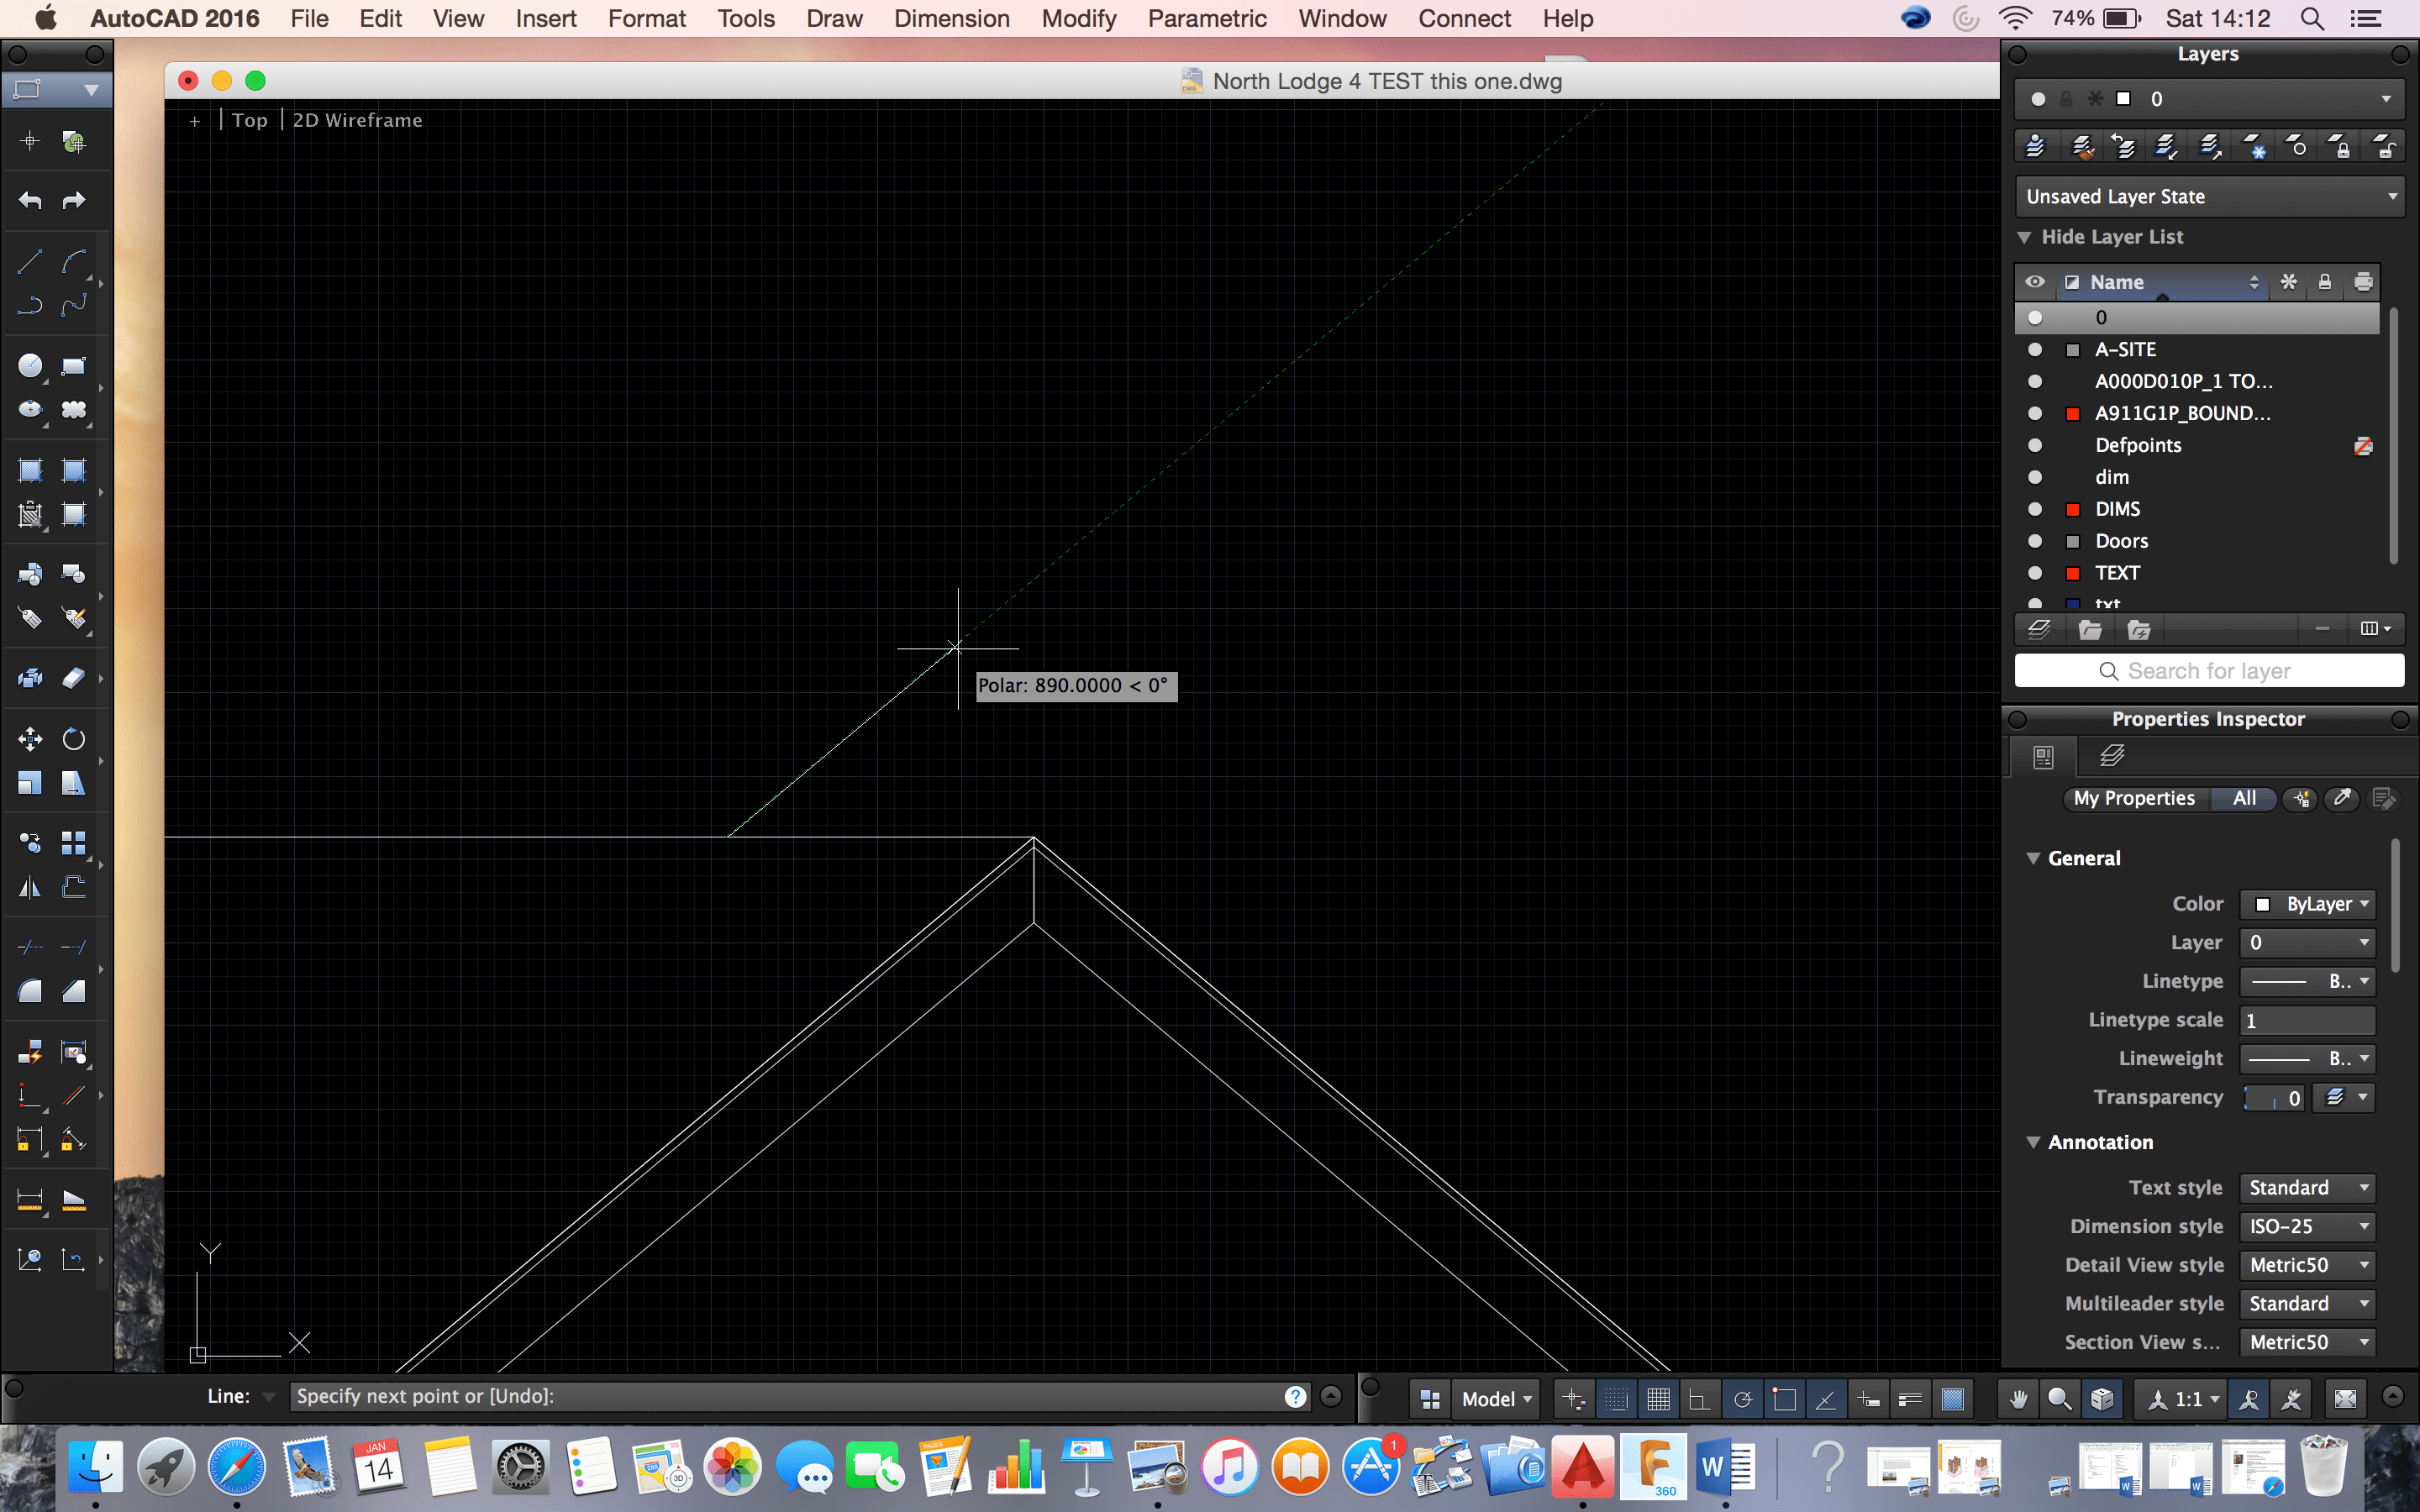Click the Undo arrow icon

point(29,200)
